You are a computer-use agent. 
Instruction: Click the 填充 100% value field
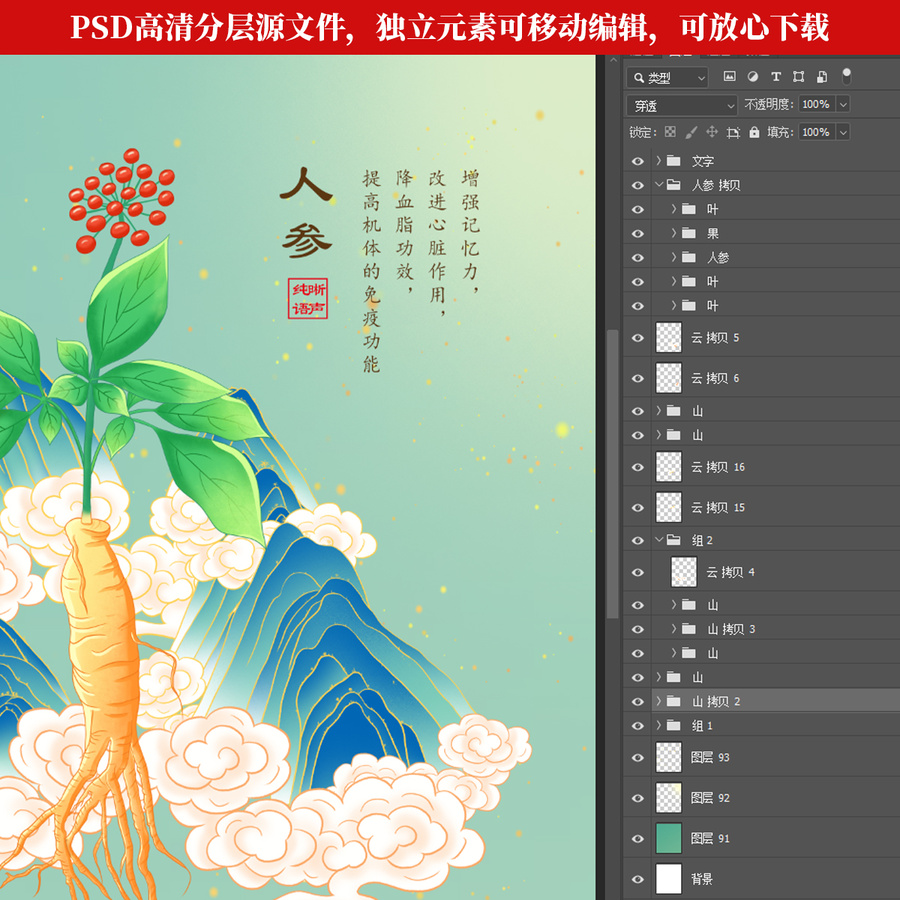[x=816, y=132]
